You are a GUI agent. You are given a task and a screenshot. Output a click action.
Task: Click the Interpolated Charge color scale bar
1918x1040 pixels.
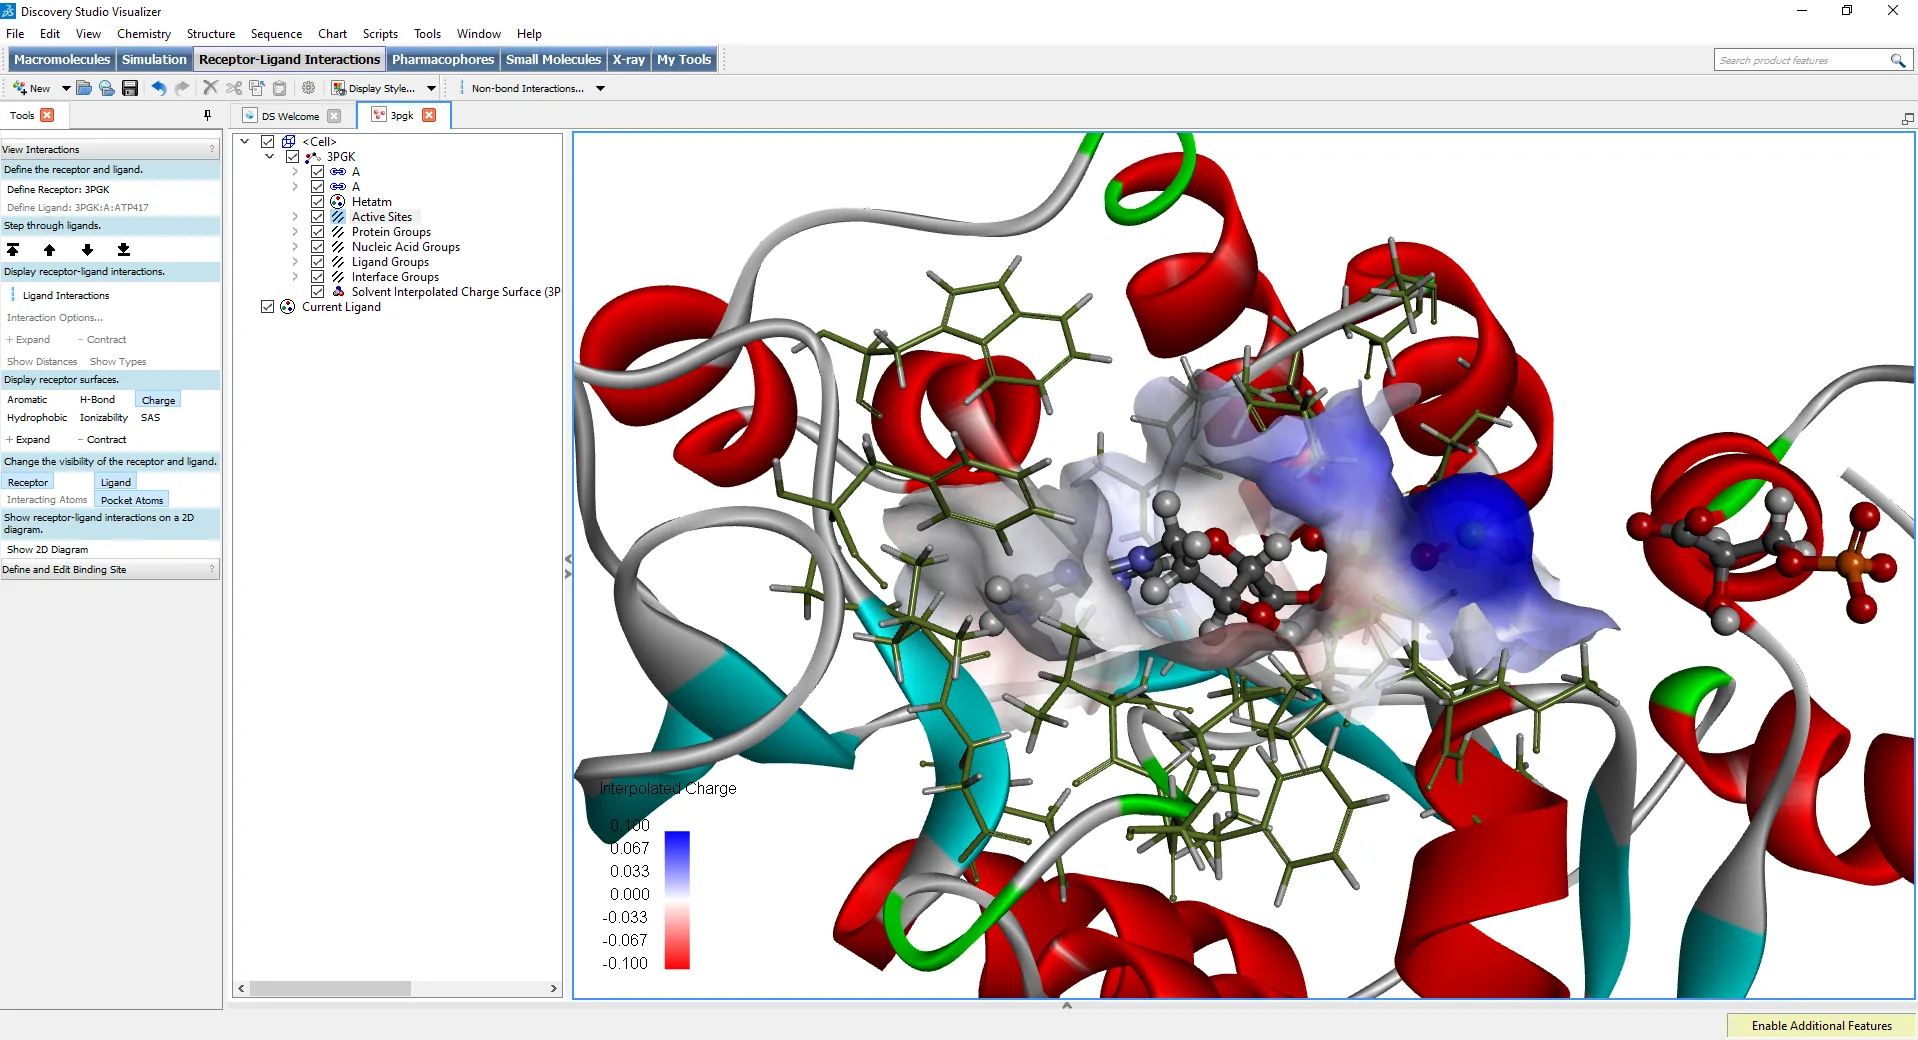677,899
